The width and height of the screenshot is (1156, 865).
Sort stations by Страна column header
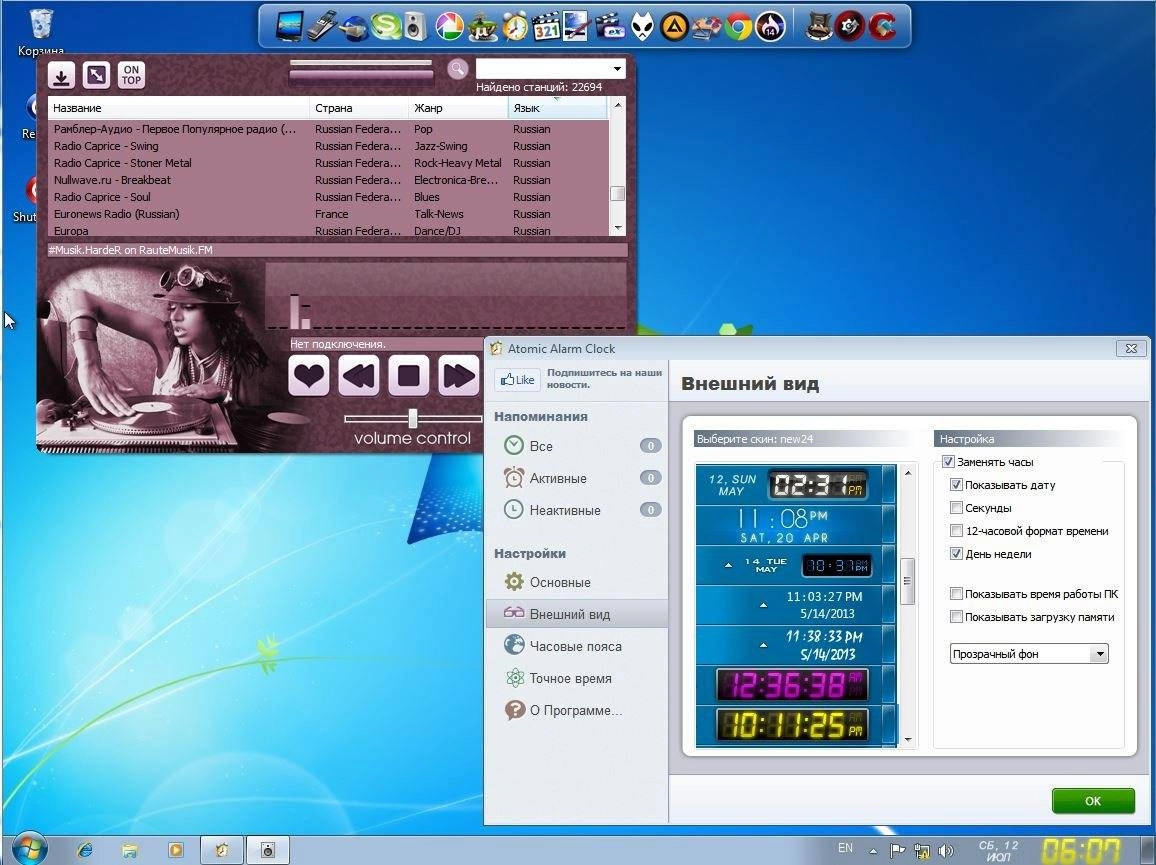[x=359, y=108]
